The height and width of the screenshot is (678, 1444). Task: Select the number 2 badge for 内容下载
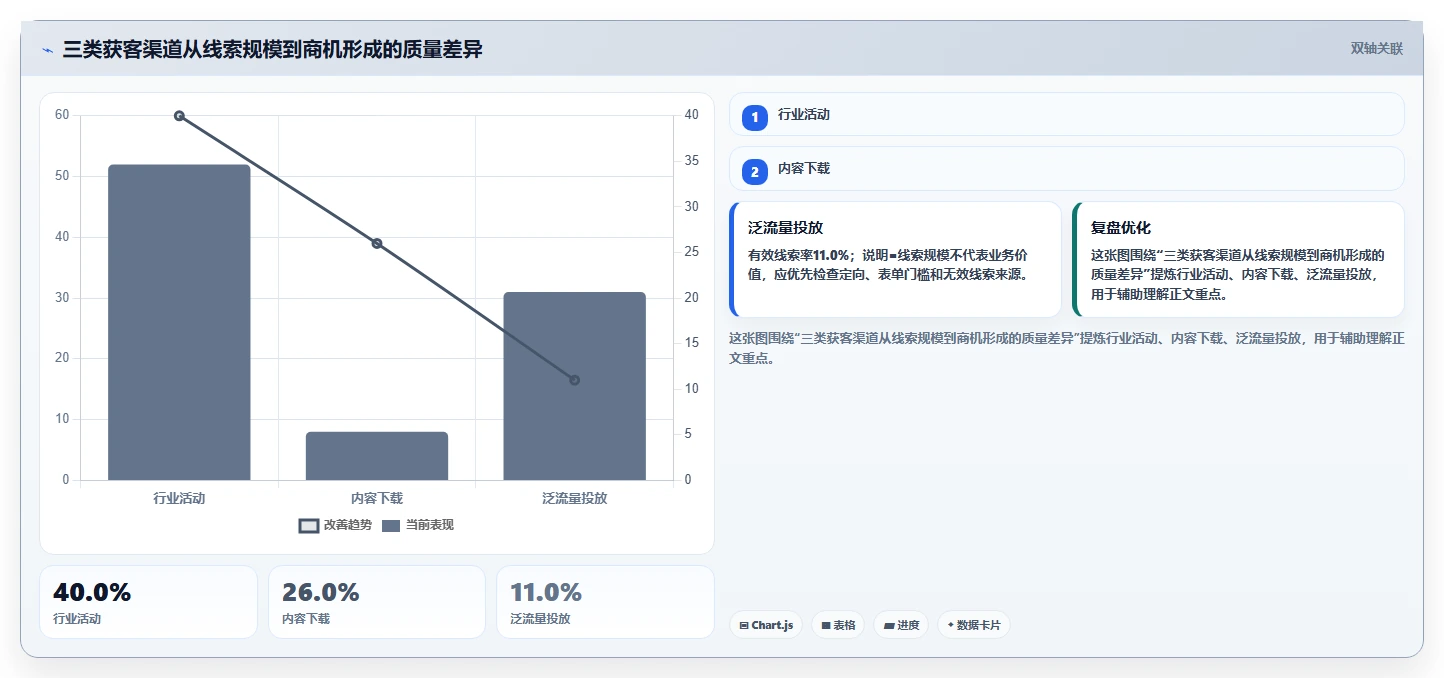(755, 171)
